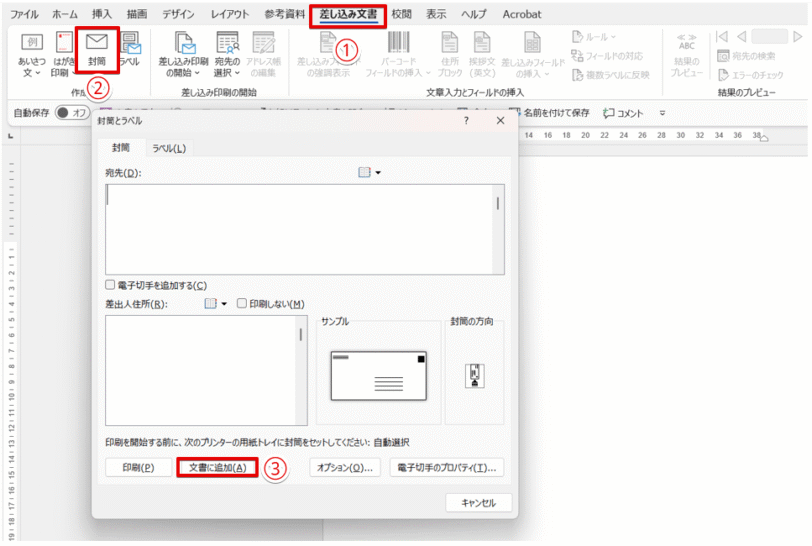Viewport: 812px width, 546px height.
Task: Go to next record arrow icon
Action: 798,37
